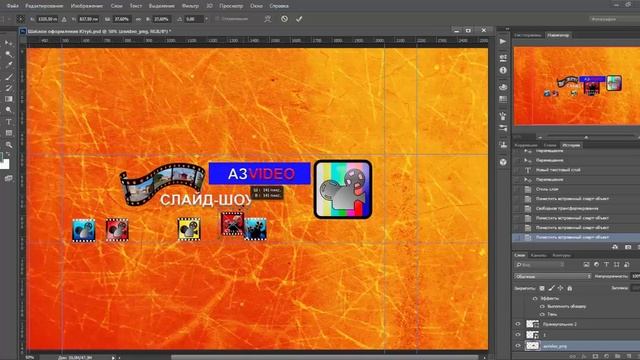Select the Quick Selection tool
The width and height of the screenshot is (640, 360).
8,53
